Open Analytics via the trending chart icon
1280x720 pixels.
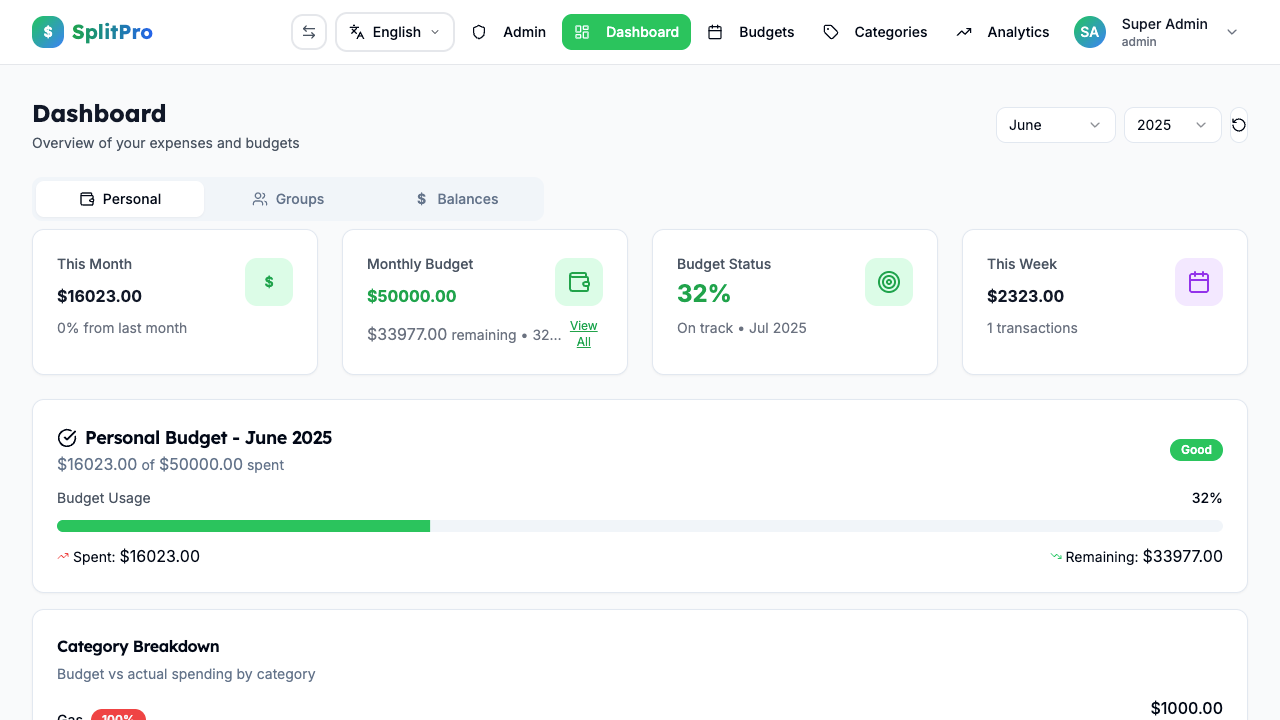(x=963, y=31)
